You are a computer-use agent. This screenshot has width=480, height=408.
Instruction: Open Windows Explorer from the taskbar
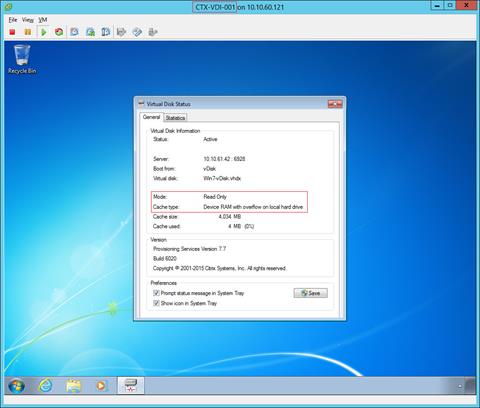click(73, 386)
